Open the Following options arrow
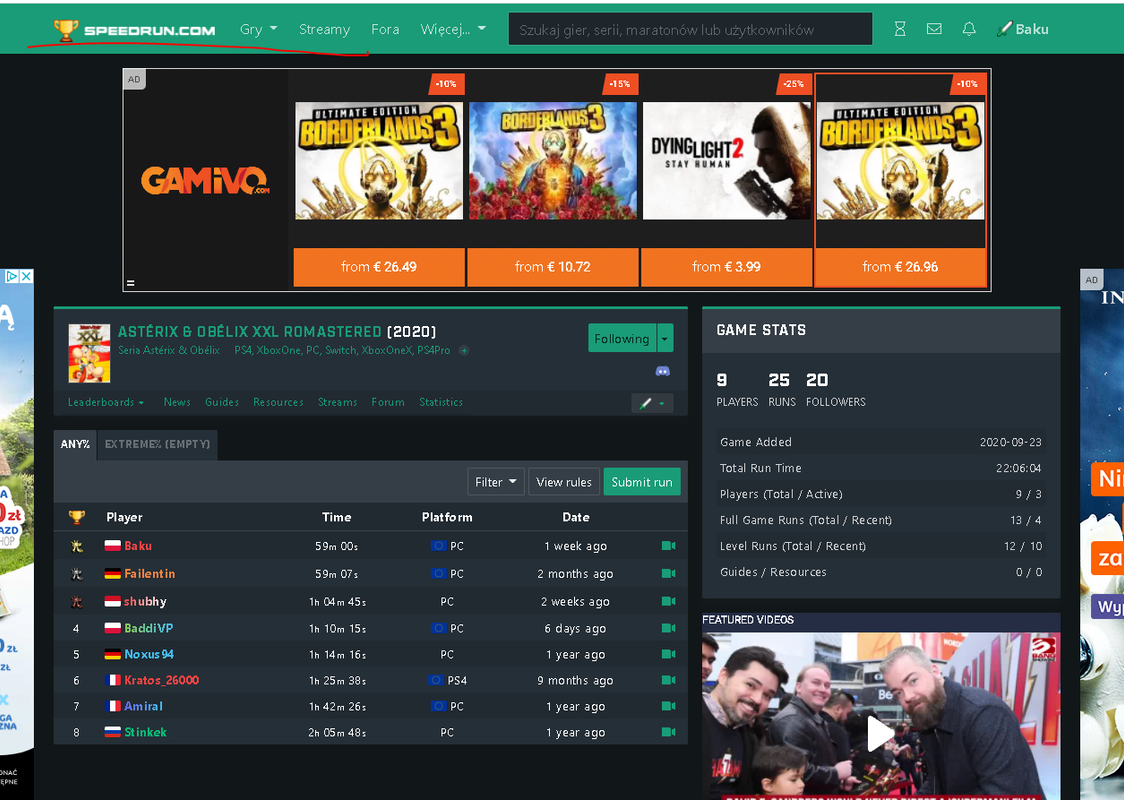Screen dimensions: 1124x800 coord(665,338)
